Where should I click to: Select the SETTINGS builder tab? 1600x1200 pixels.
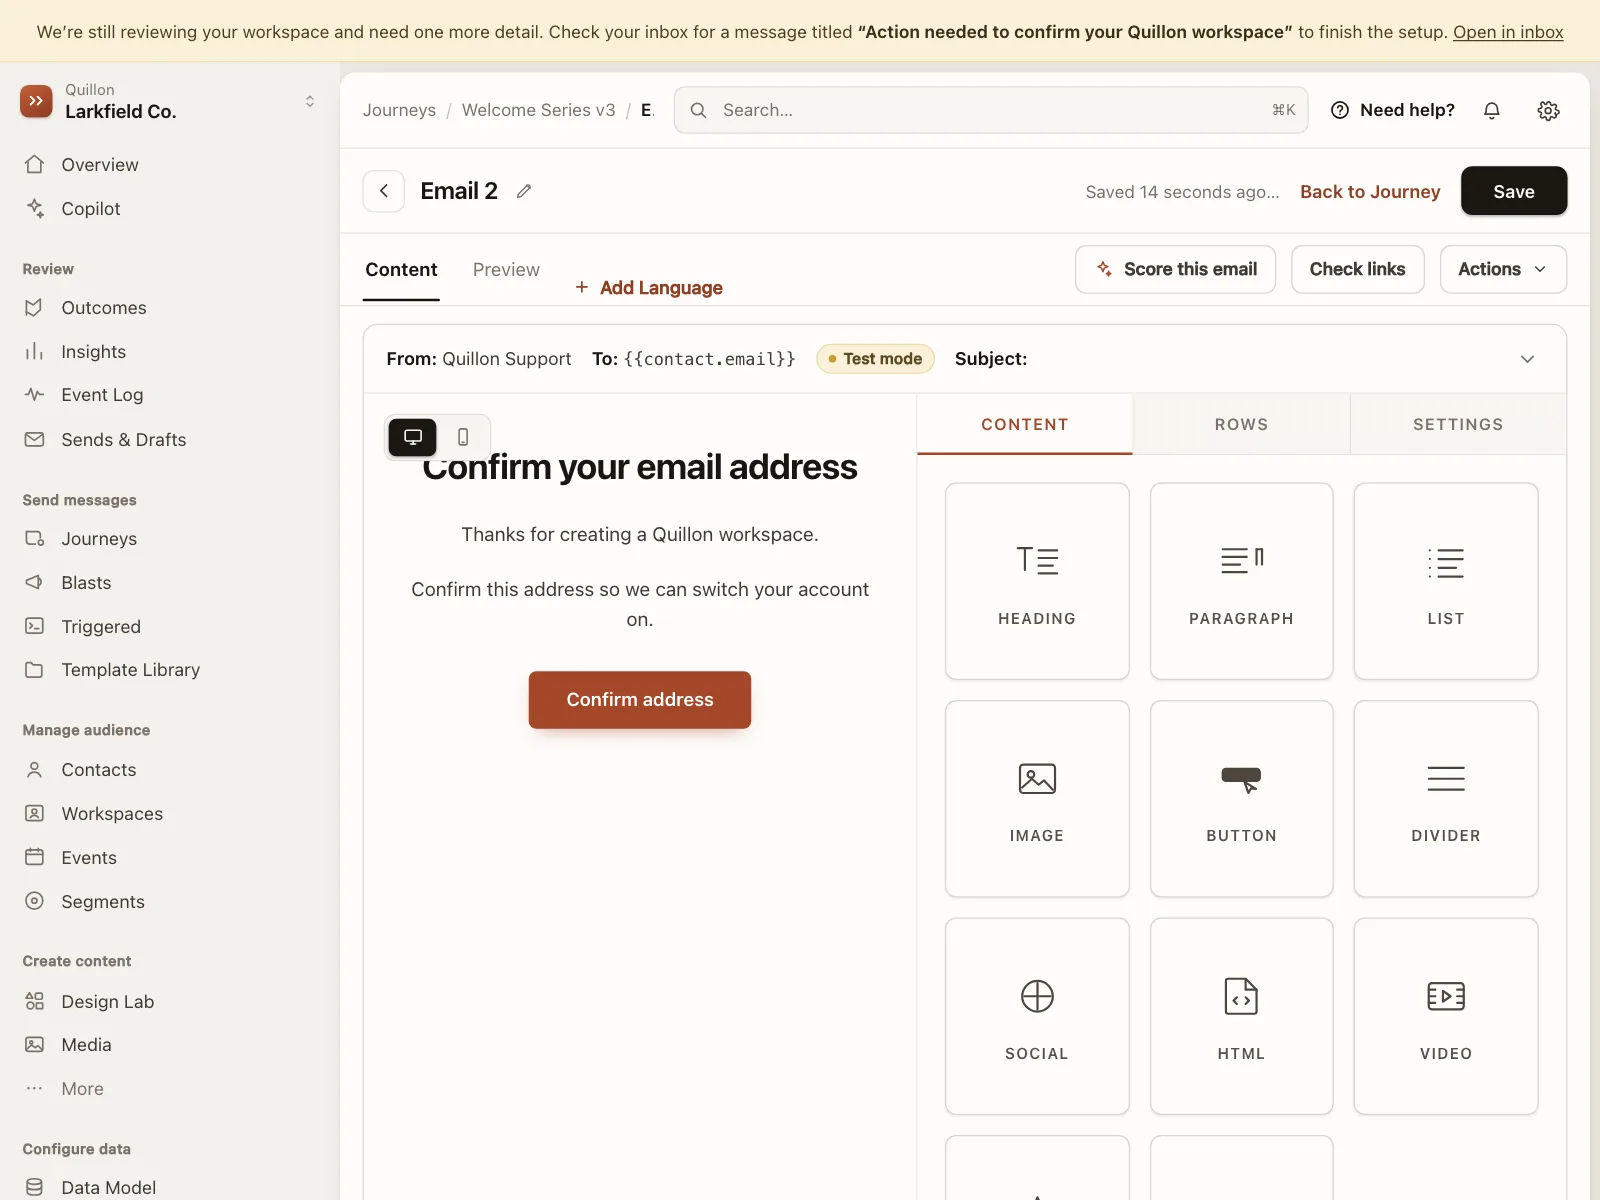pyautogui.click(x=1458, y=424)
